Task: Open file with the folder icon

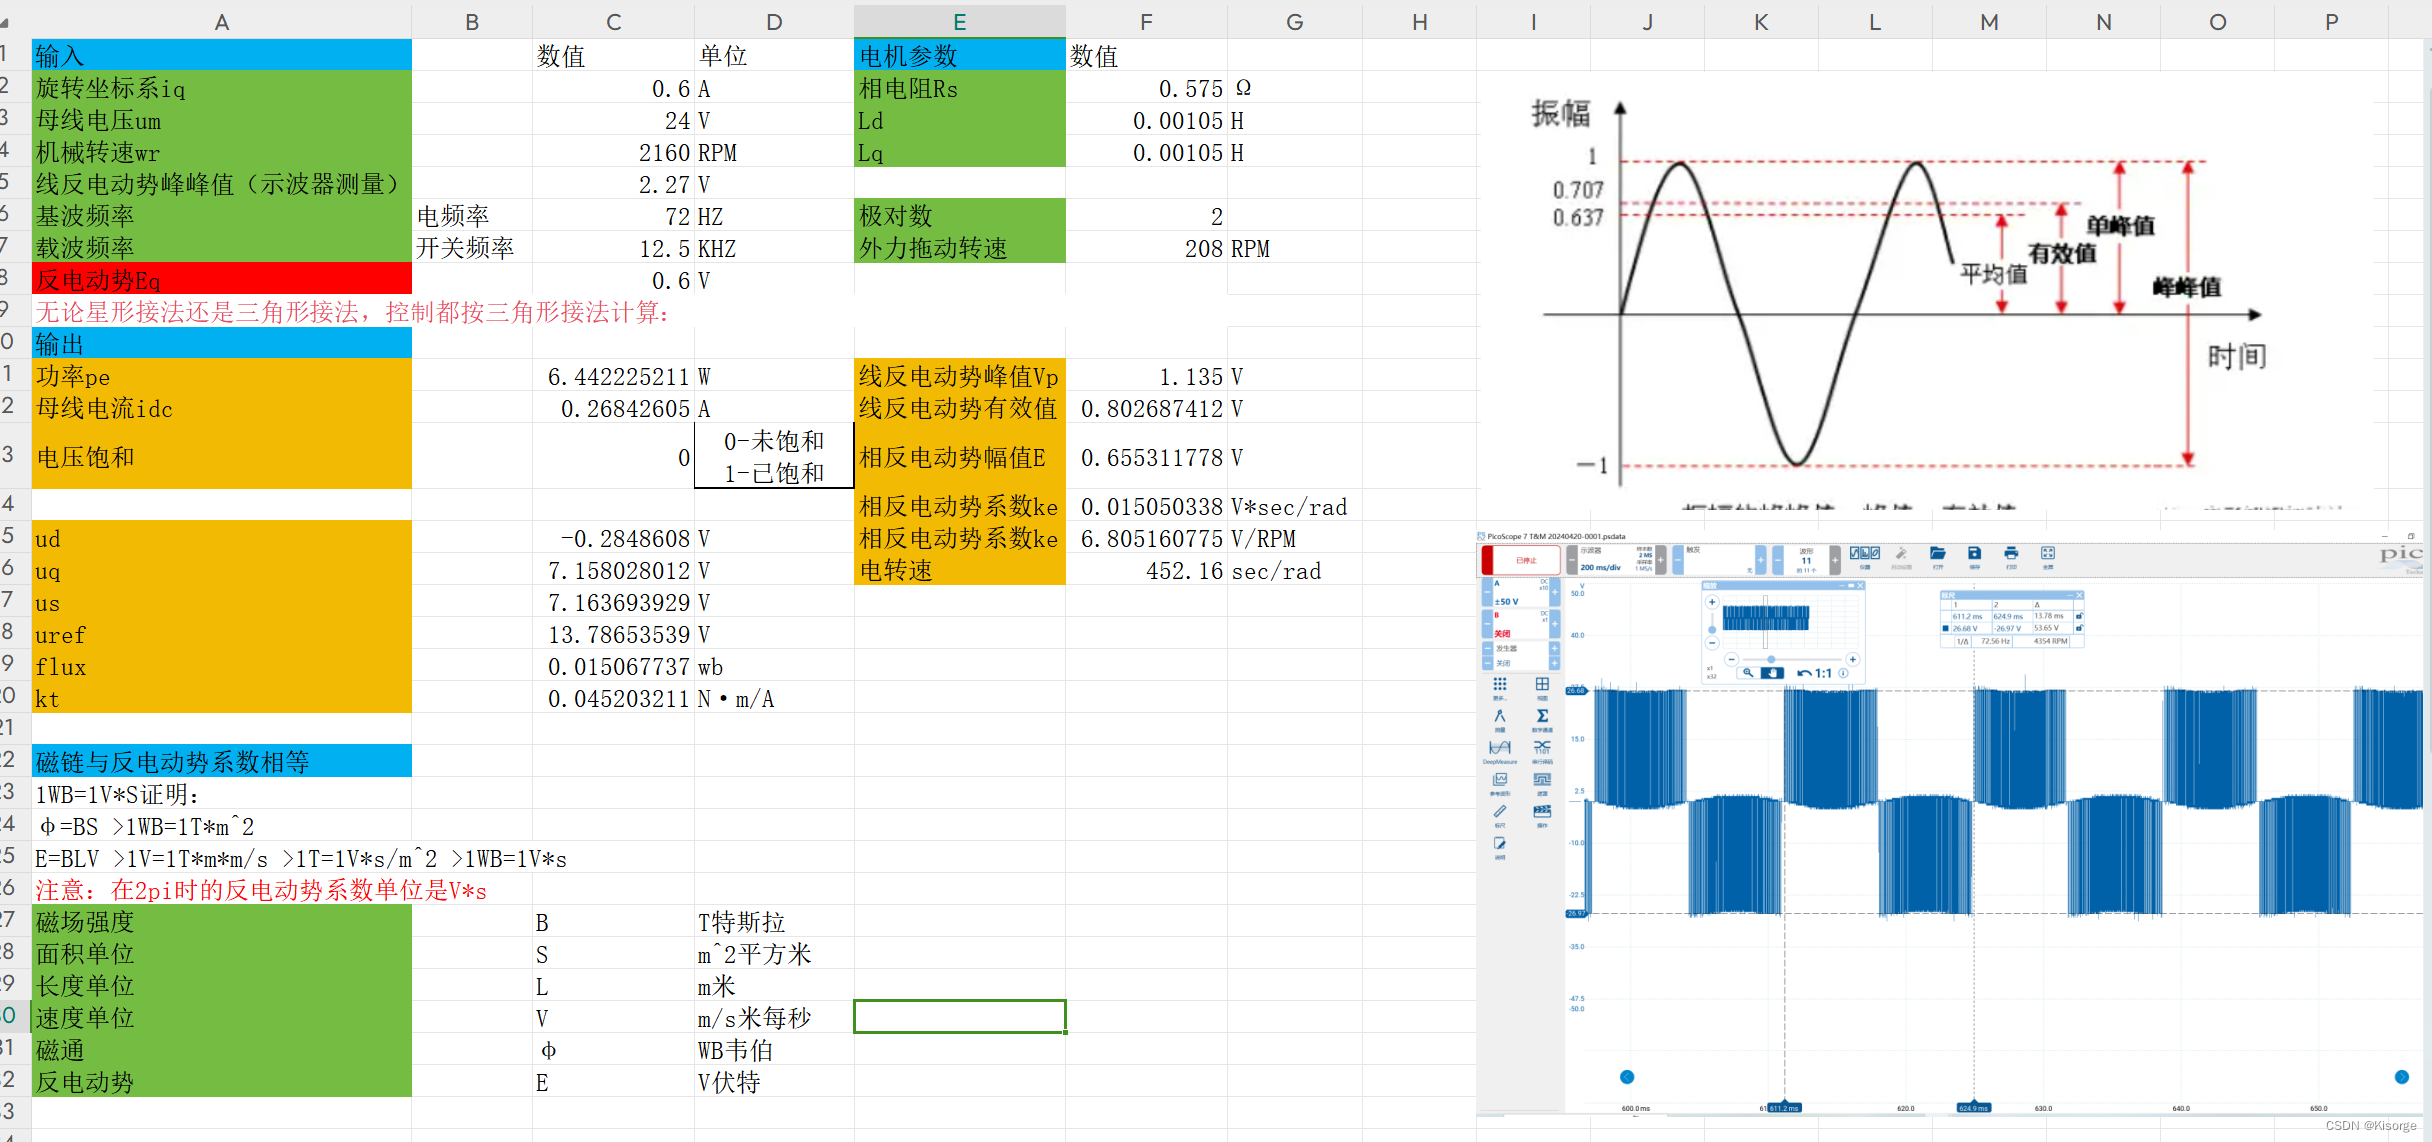Action: point(1938,553)
